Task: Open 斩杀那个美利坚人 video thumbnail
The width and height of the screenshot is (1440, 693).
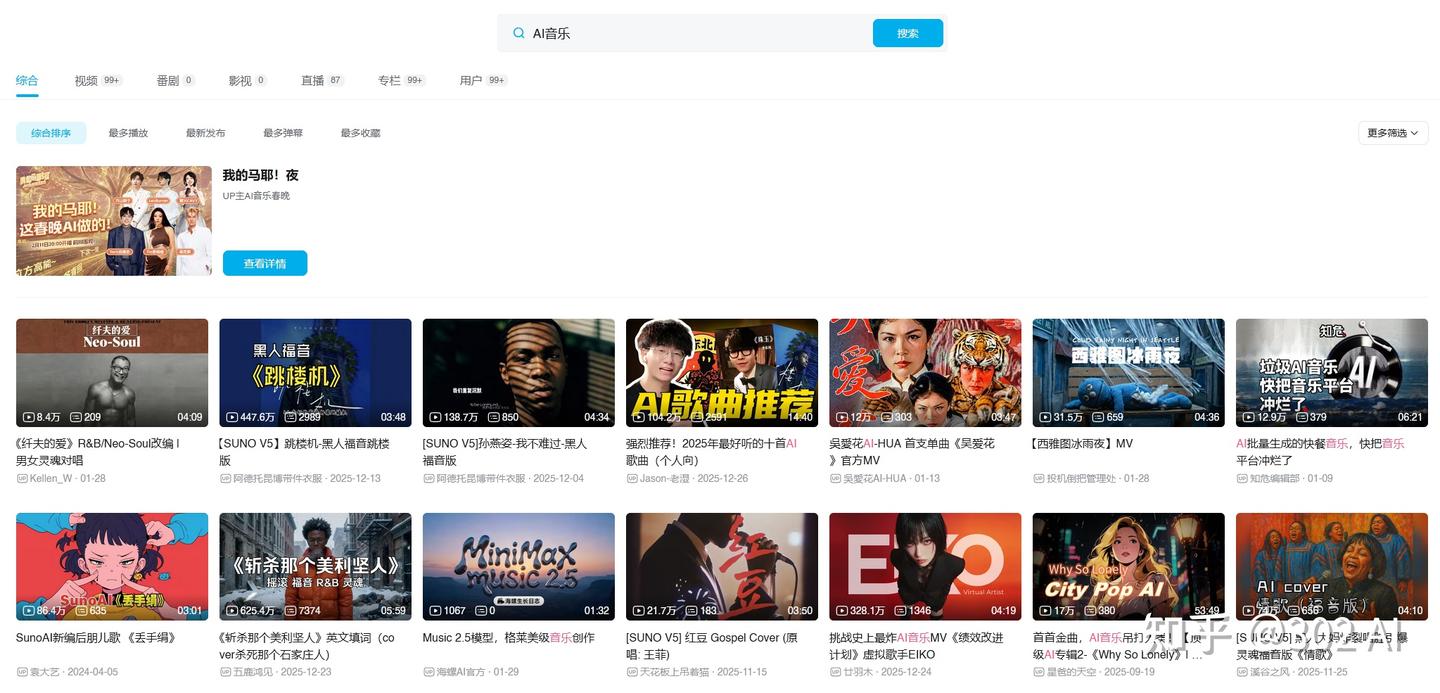Action: pyautogui.click(x=315, y=567)
